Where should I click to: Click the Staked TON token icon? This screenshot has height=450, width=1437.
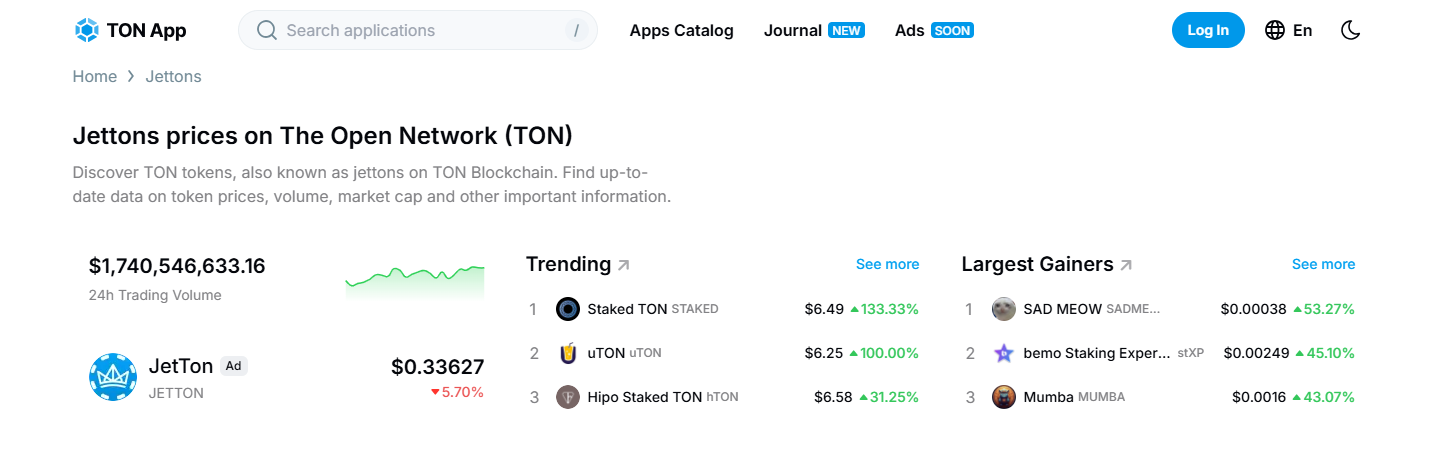coord(568,309)
